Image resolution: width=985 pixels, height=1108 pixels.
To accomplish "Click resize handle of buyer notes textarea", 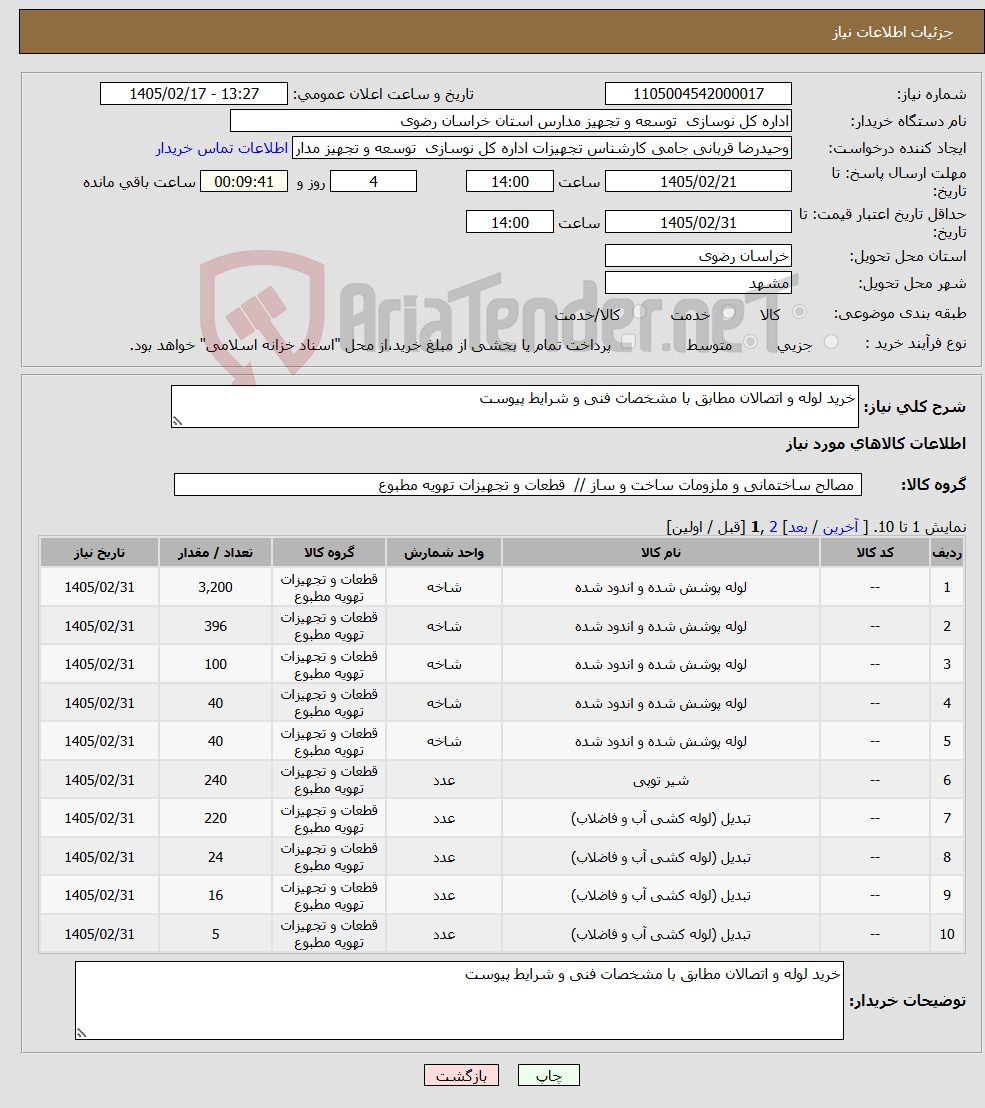I will coord(81,1032).
